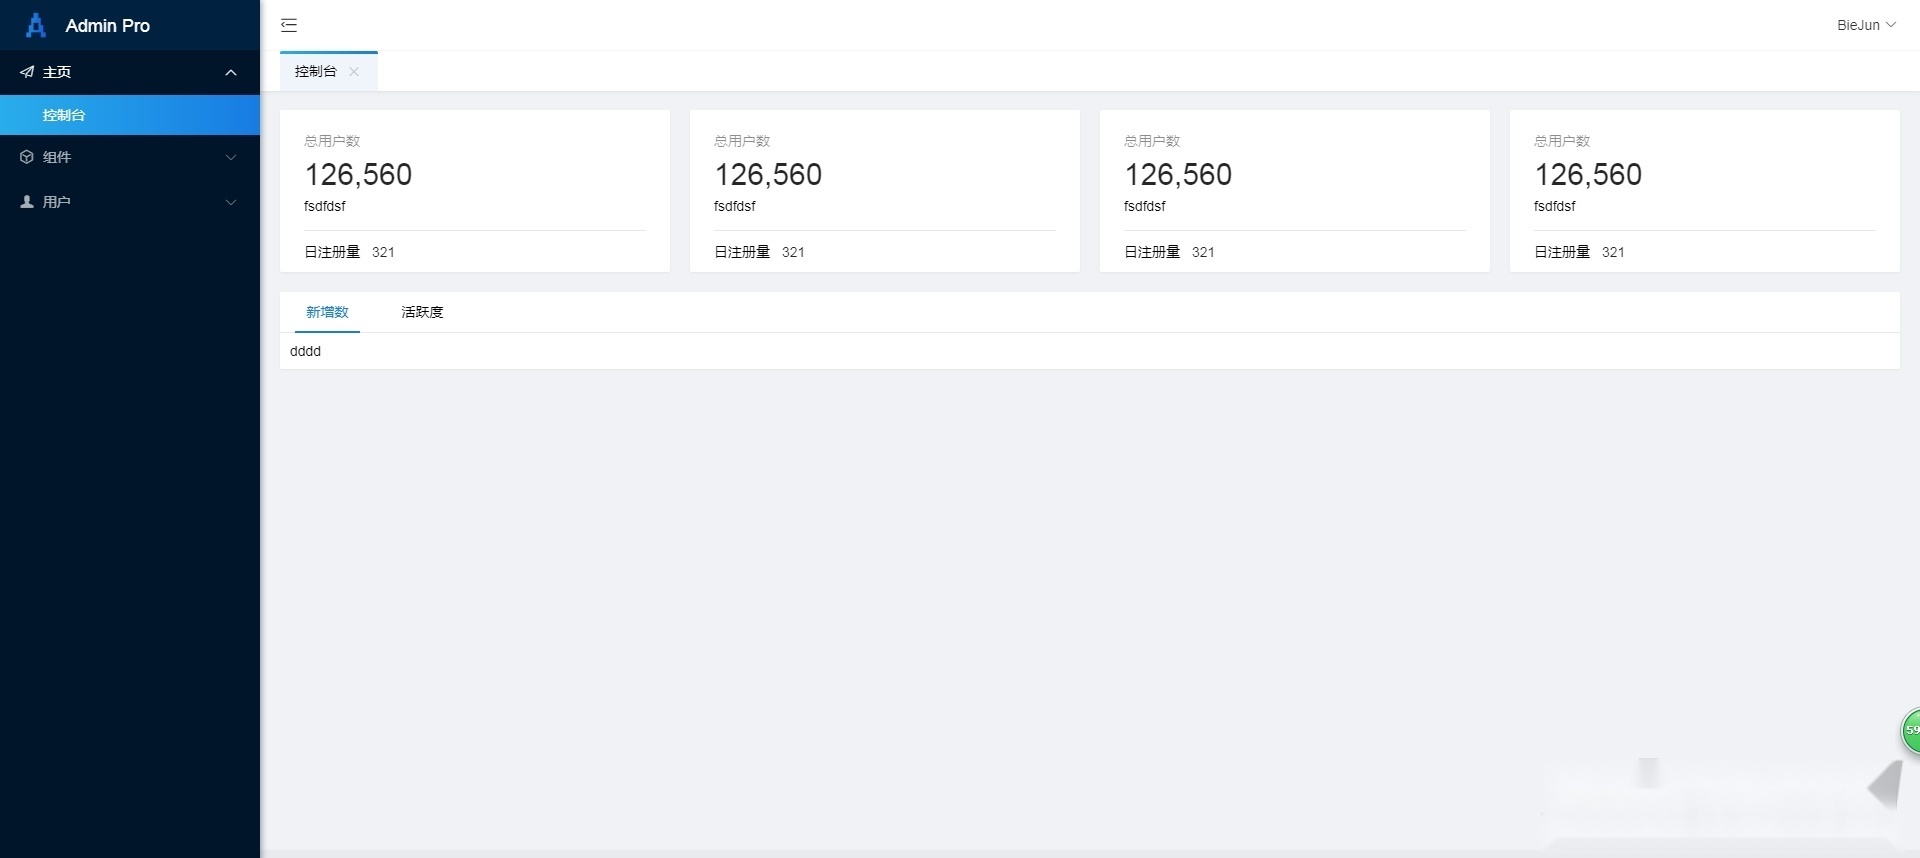The width and height of the screenshot is (1920, 858).
Task: Open the 组件 menu item
Action: [x=57, y=157]
